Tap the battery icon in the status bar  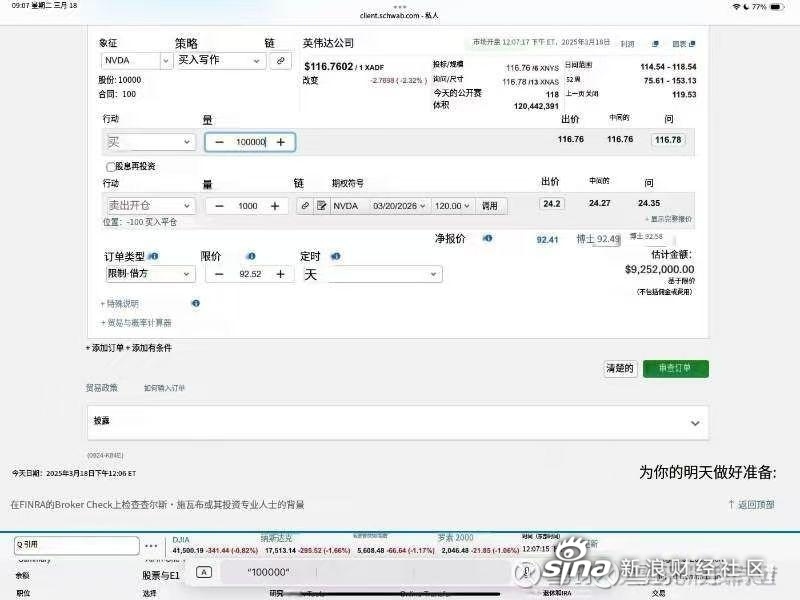coord(777,7)
